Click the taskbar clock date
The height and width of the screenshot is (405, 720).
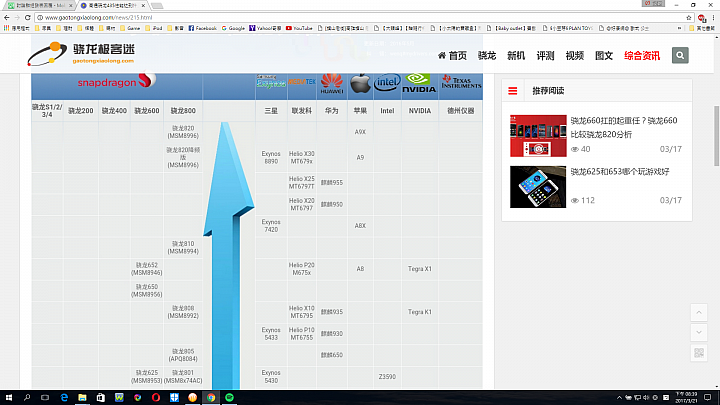687,398
